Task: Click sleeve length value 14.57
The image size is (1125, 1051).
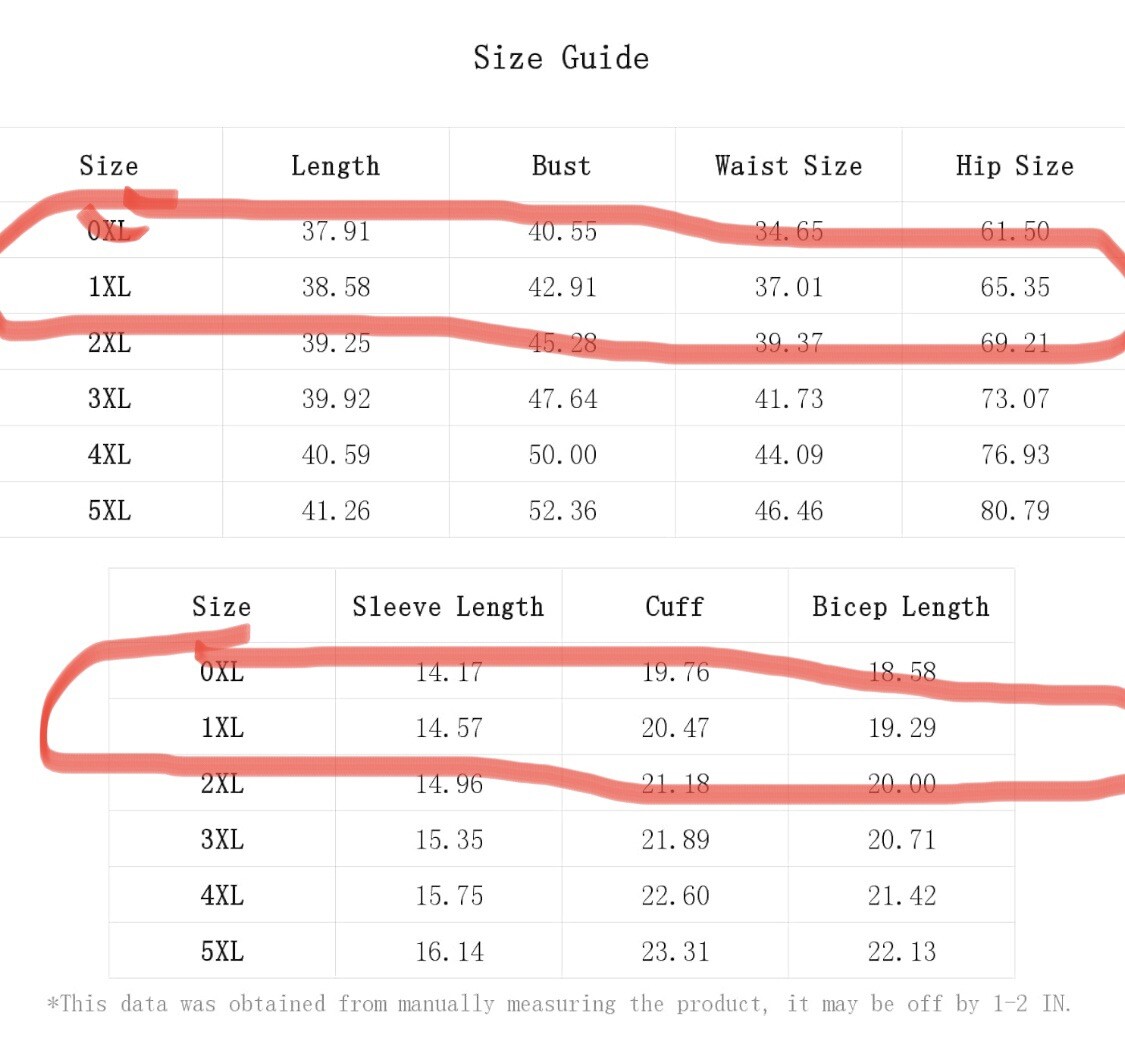Action: coord(449,728)
